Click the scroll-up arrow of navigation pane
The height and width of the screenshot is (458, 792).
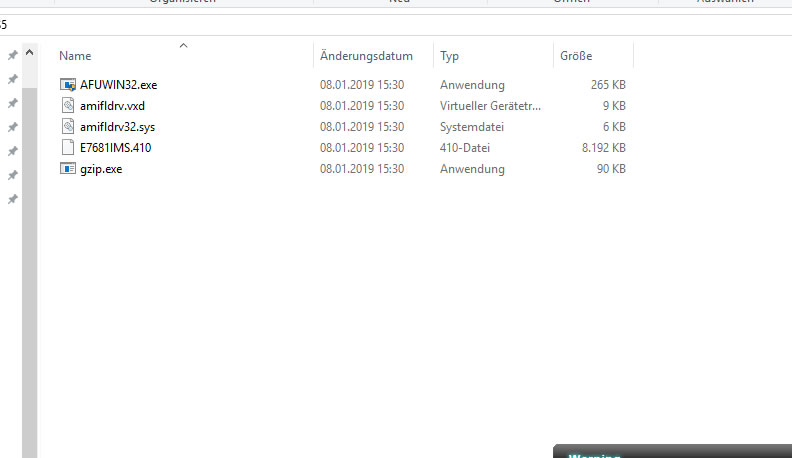coord(29,52)
